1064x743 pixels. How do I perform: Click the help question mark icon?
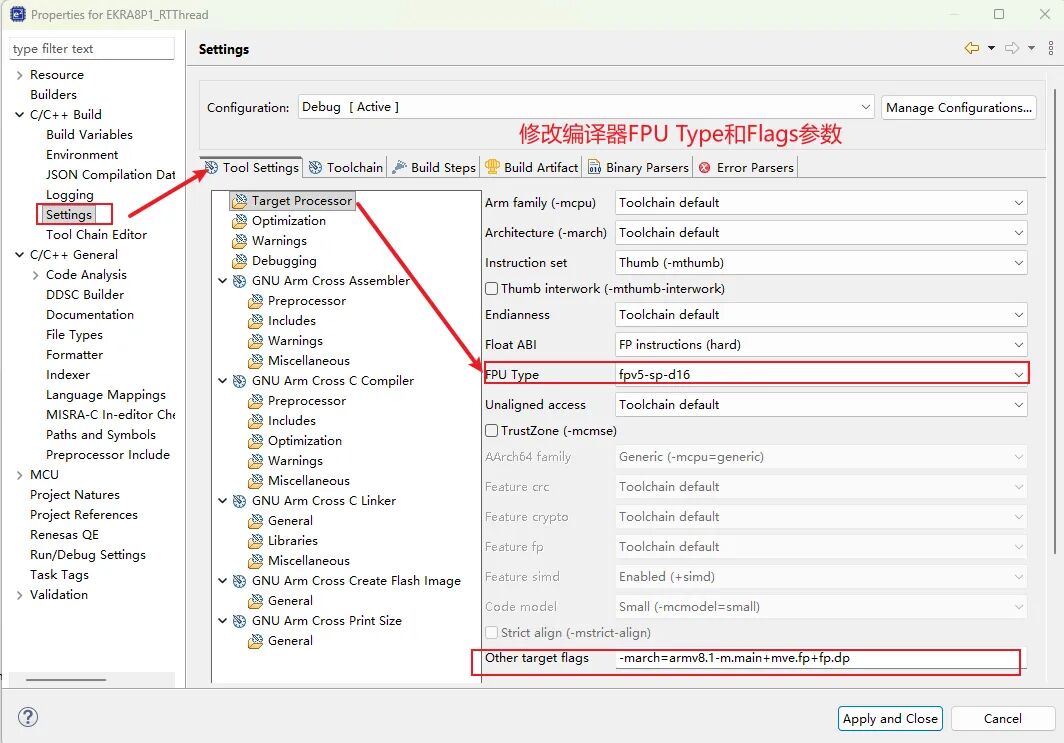27,717
